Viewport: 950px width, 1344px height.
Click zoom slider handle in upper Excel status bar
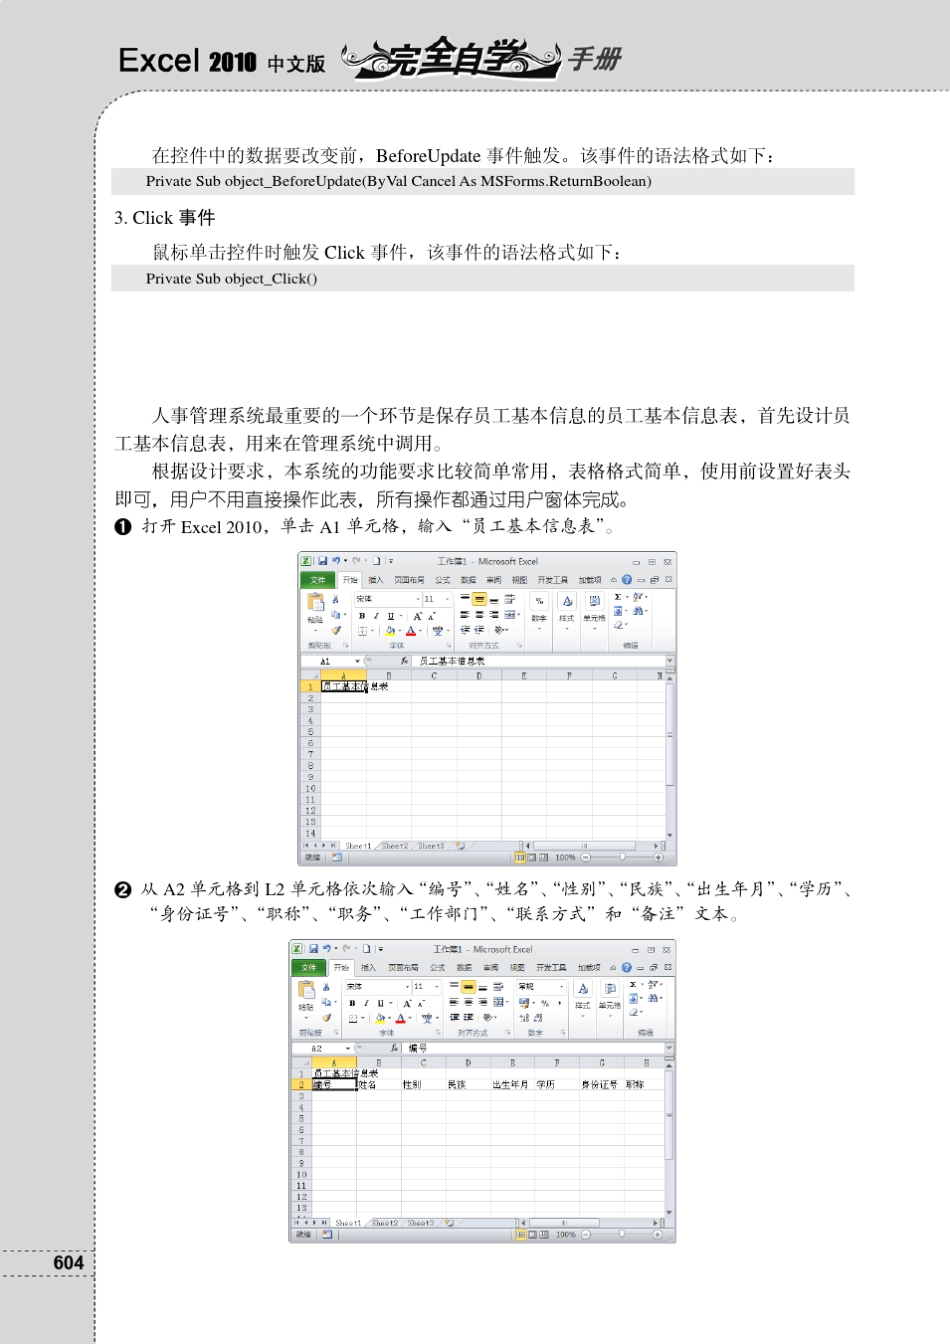(x=623, y=857)
